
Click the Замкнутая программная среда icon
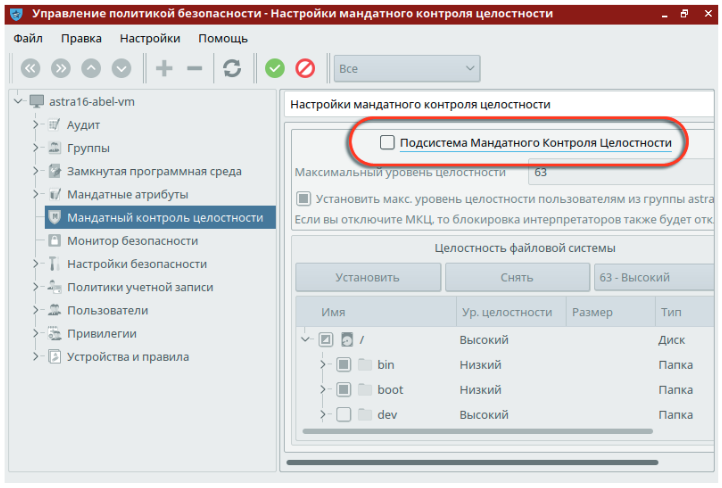pyautogui.click(x=54, y=171)
